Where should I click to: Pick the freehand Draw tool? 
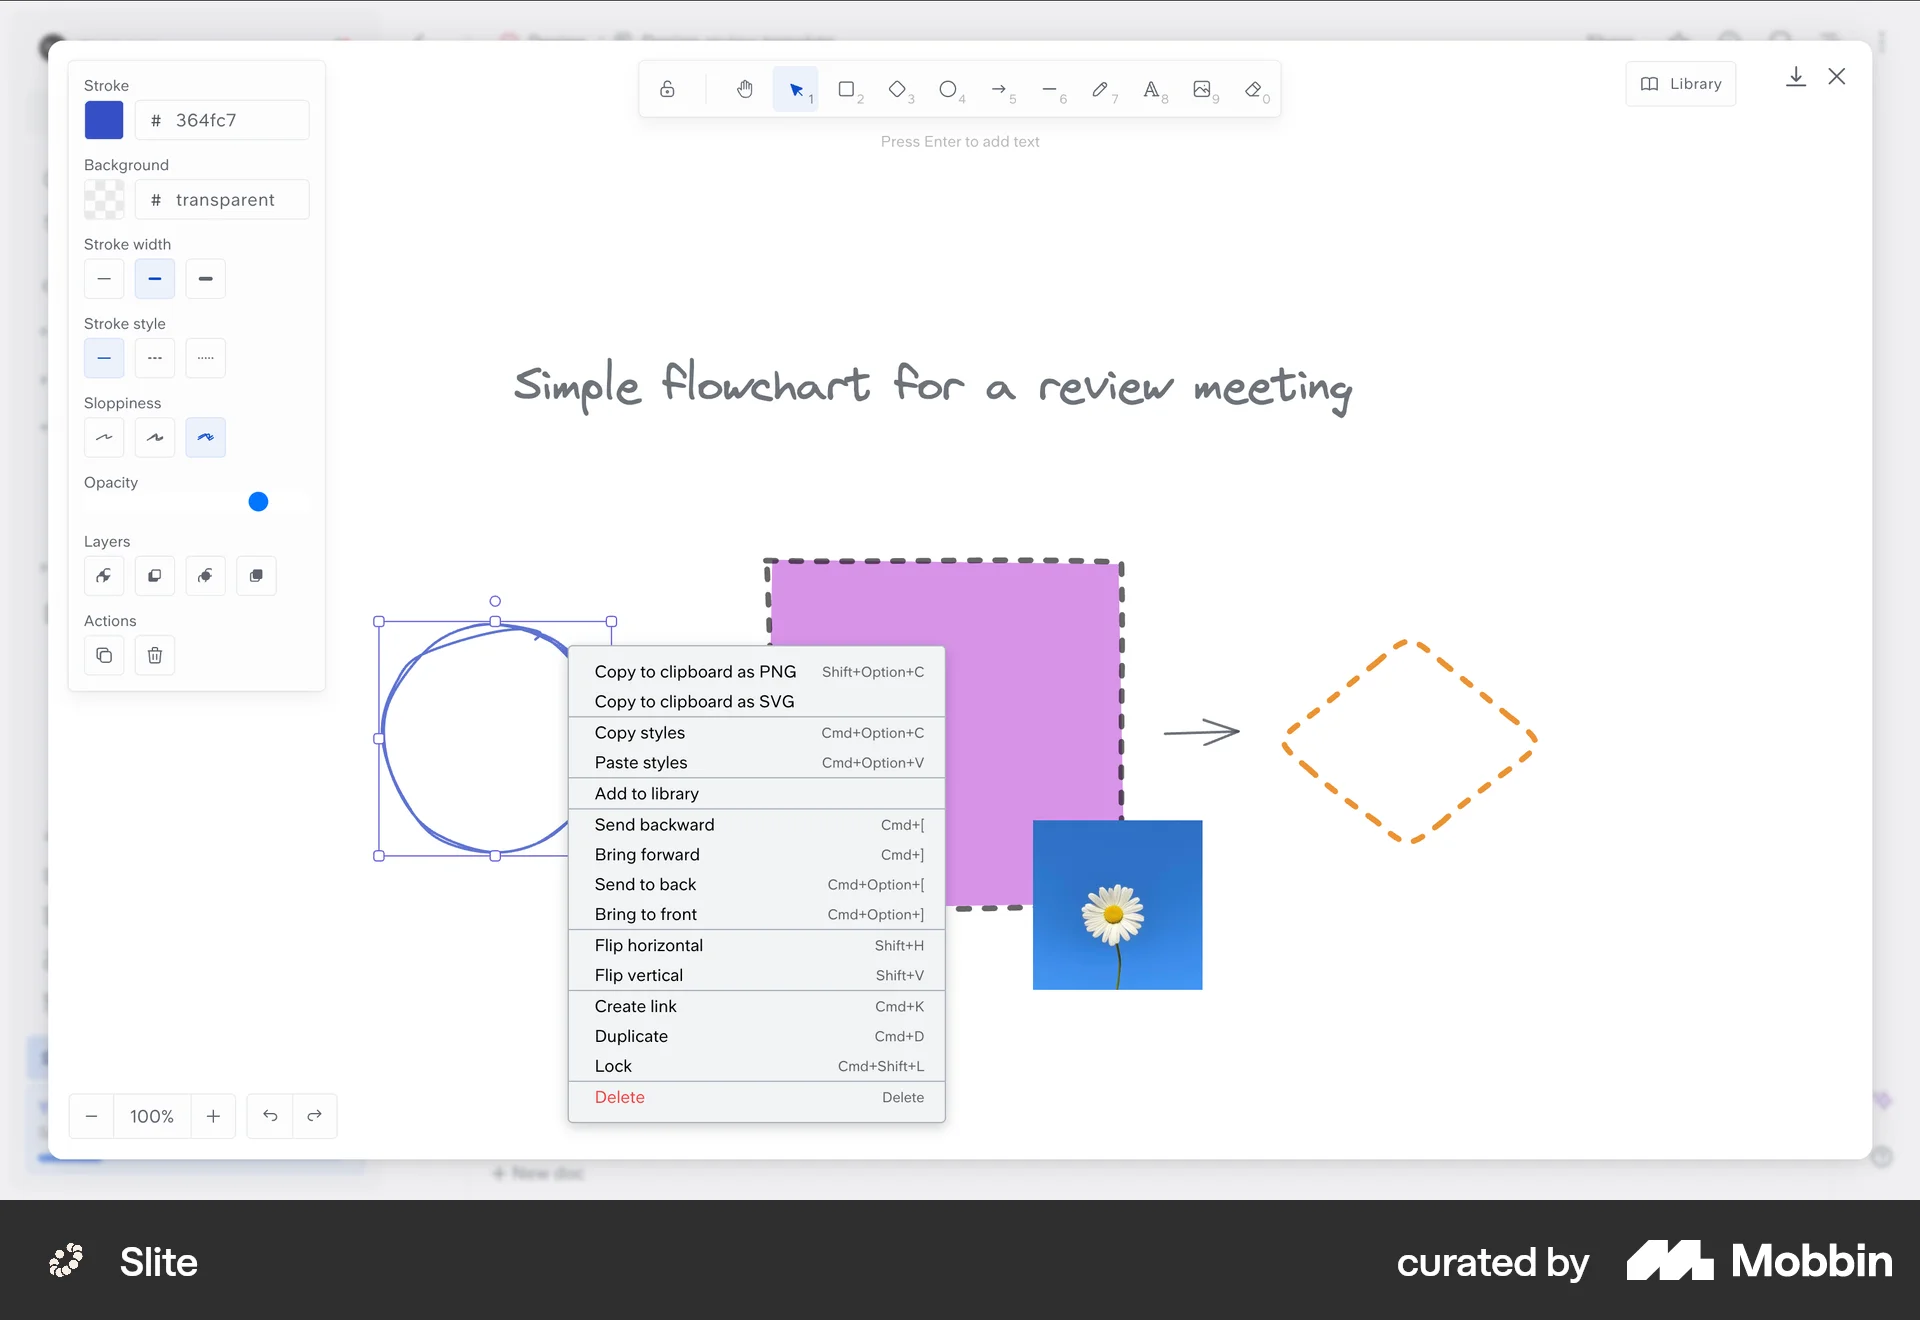pos(1102,89)
